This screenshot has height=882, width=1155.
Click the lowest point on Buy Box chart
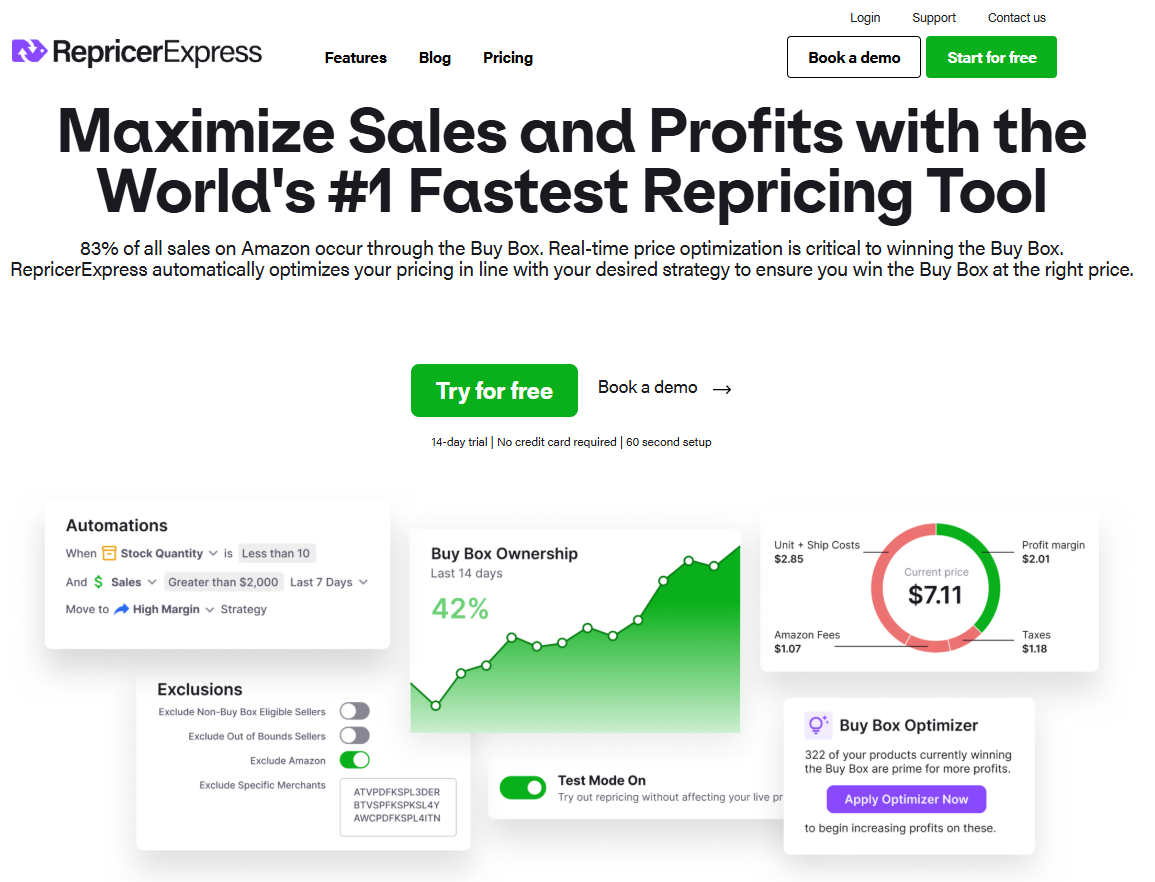point(435,705)
